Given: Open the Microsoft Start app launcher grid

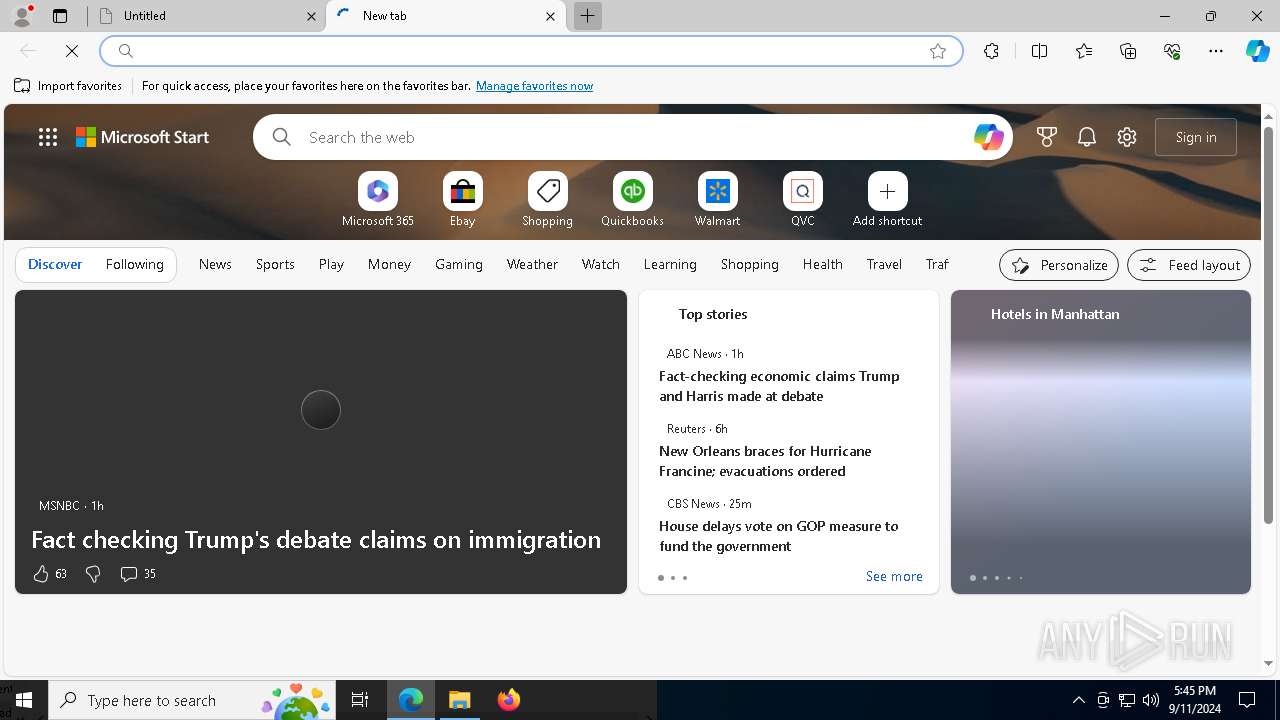Looking at the screenshot, I should click(48, 137).
